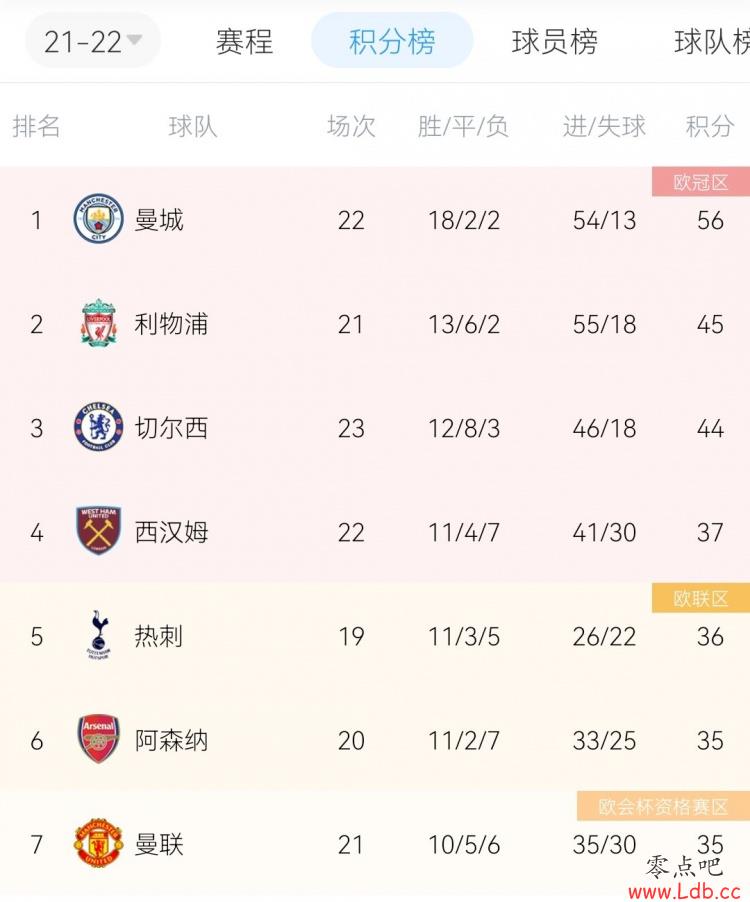
Task: Click the 积分 column header
Action: (x=710, y=126)
